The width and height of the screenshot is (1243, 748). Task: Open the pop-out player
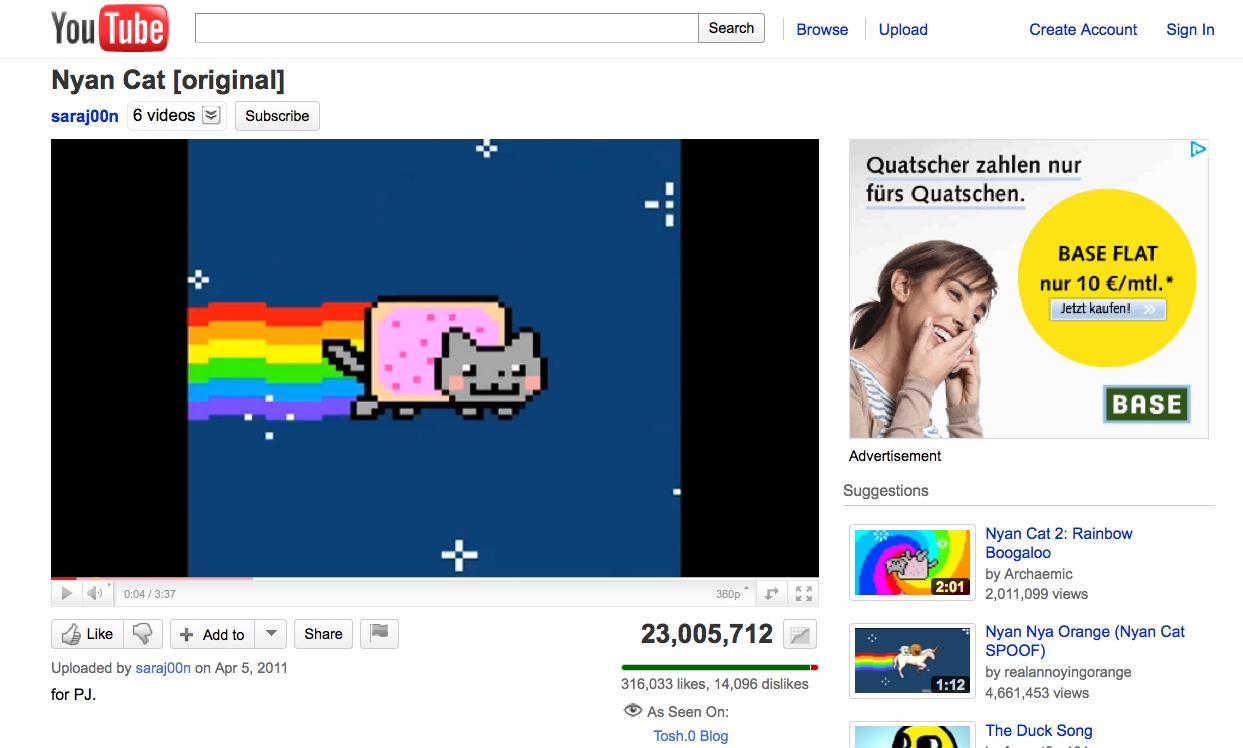[770, 592]
